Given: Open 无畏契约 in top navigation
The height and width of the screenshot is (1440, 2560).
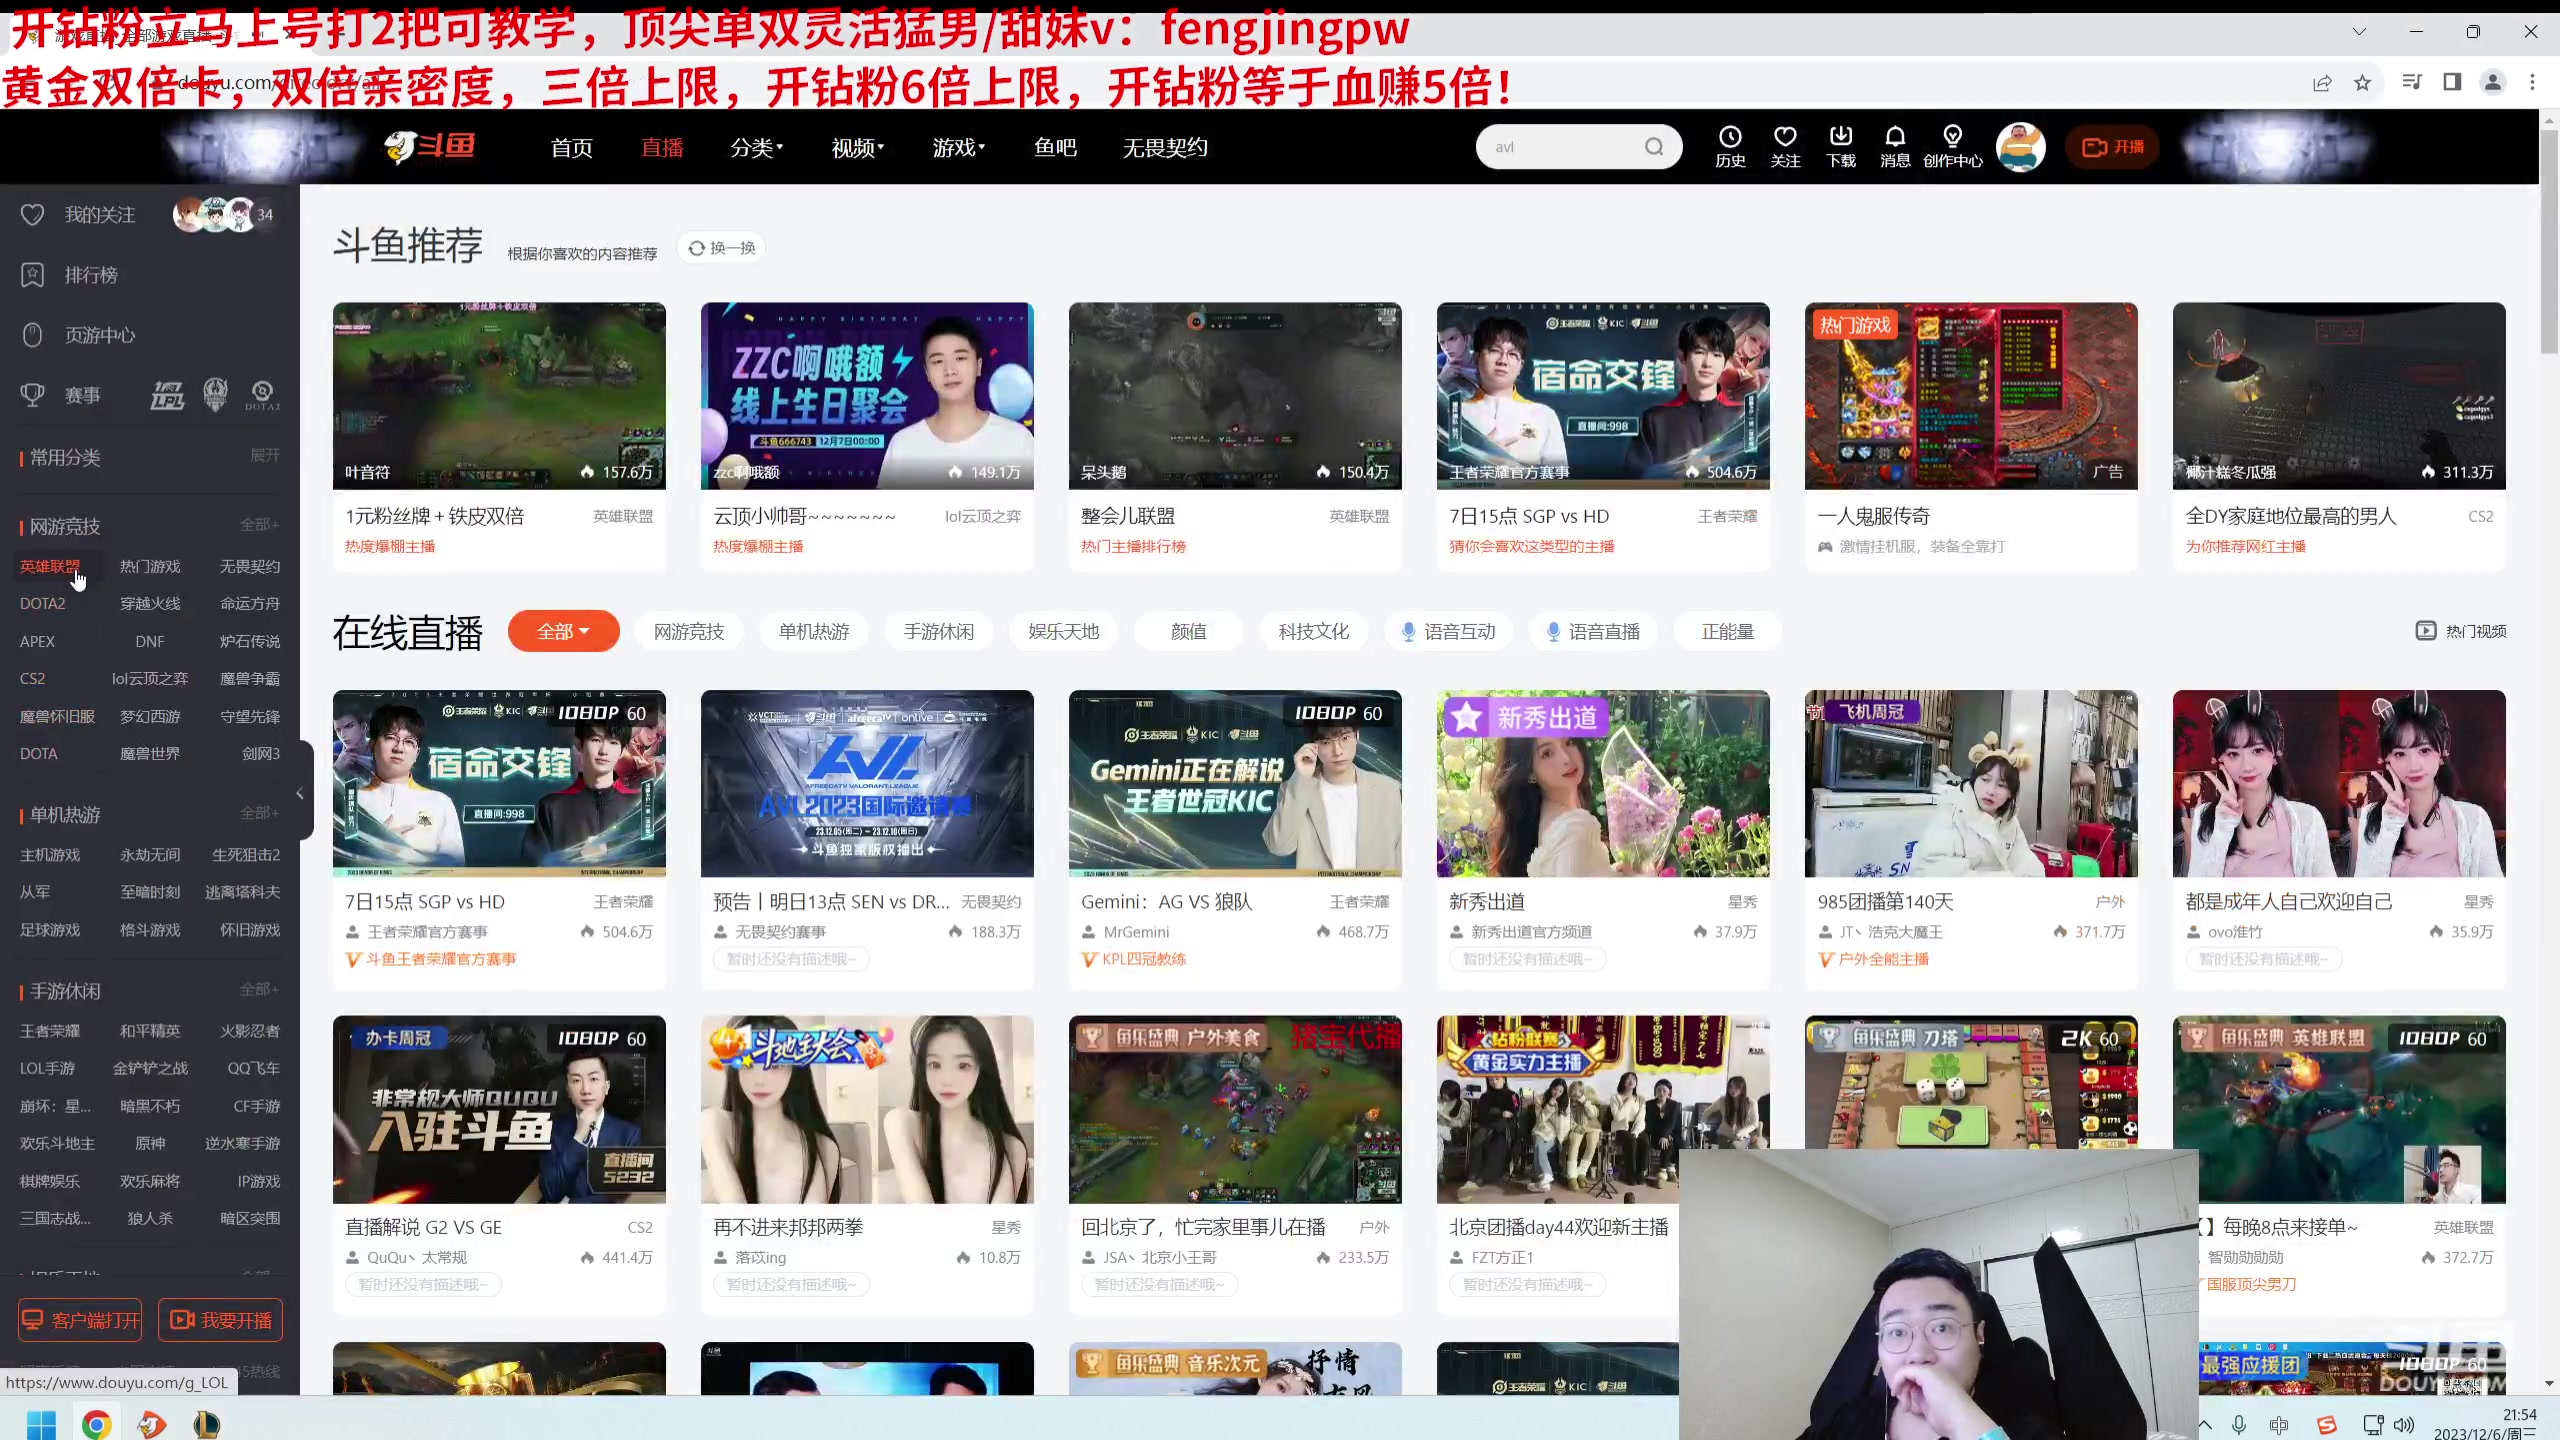Looking at the screenshot, I should [x=1165, y=148].
